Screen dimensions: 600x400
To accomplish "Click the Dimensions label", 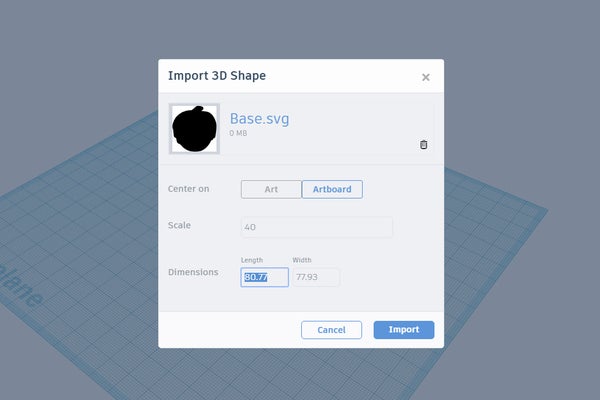I will point(193,272).
